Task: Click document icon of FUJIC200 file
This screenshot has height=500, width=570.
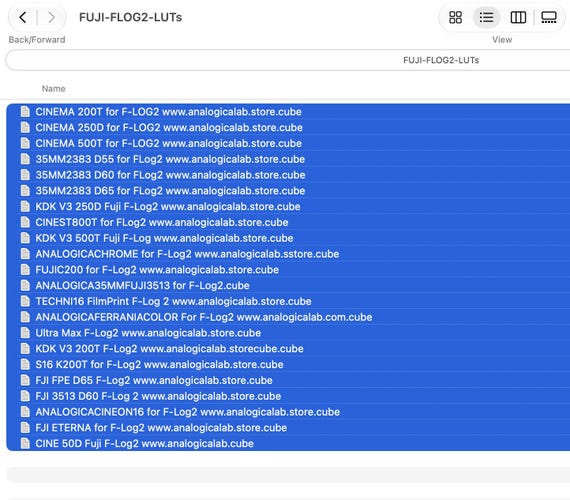Action: [25, 270]
